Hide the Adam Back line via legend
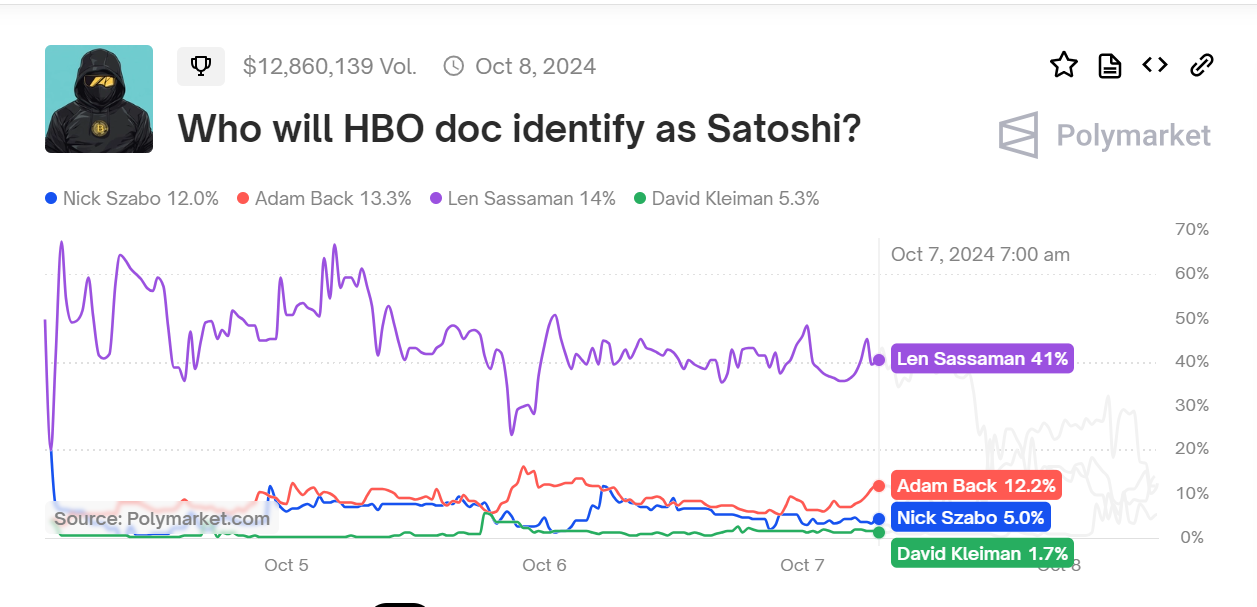 [x=323, y=198]
